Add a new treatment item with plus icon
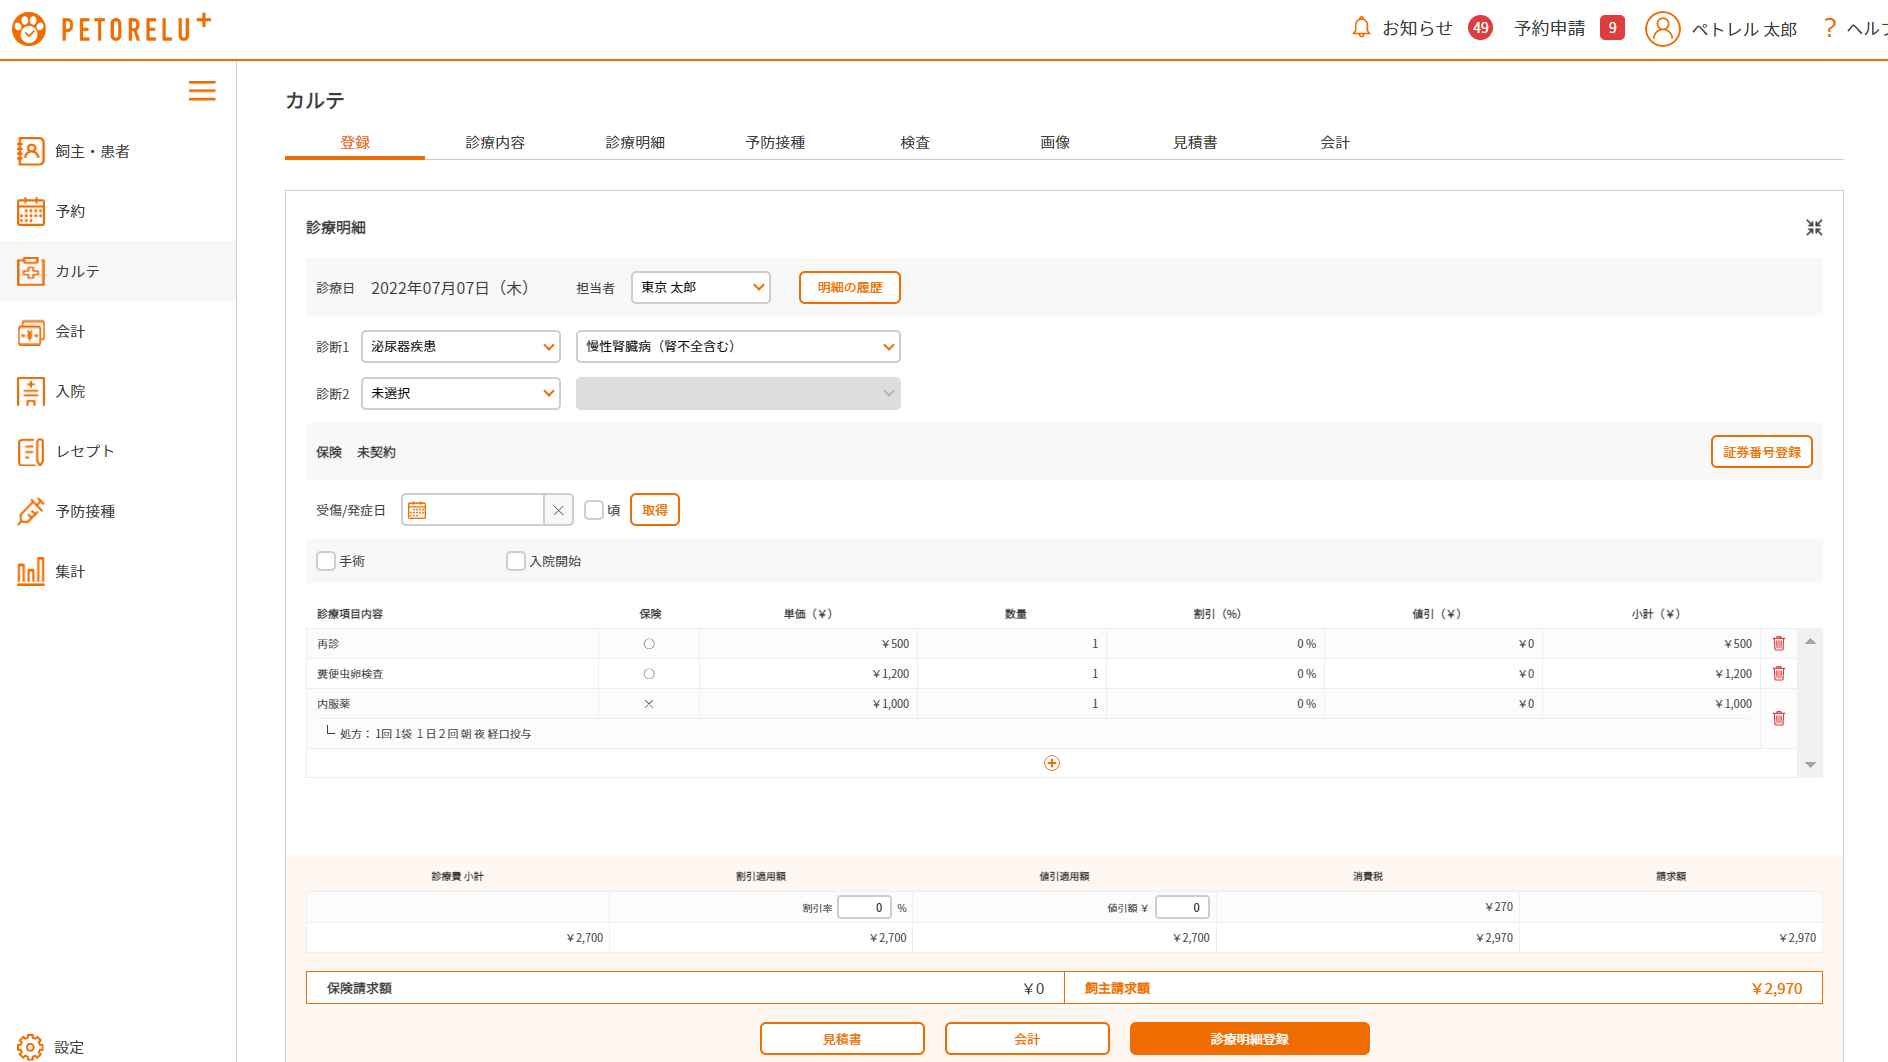The height and width of the screenshot is (1062, 1888). 1052,763
